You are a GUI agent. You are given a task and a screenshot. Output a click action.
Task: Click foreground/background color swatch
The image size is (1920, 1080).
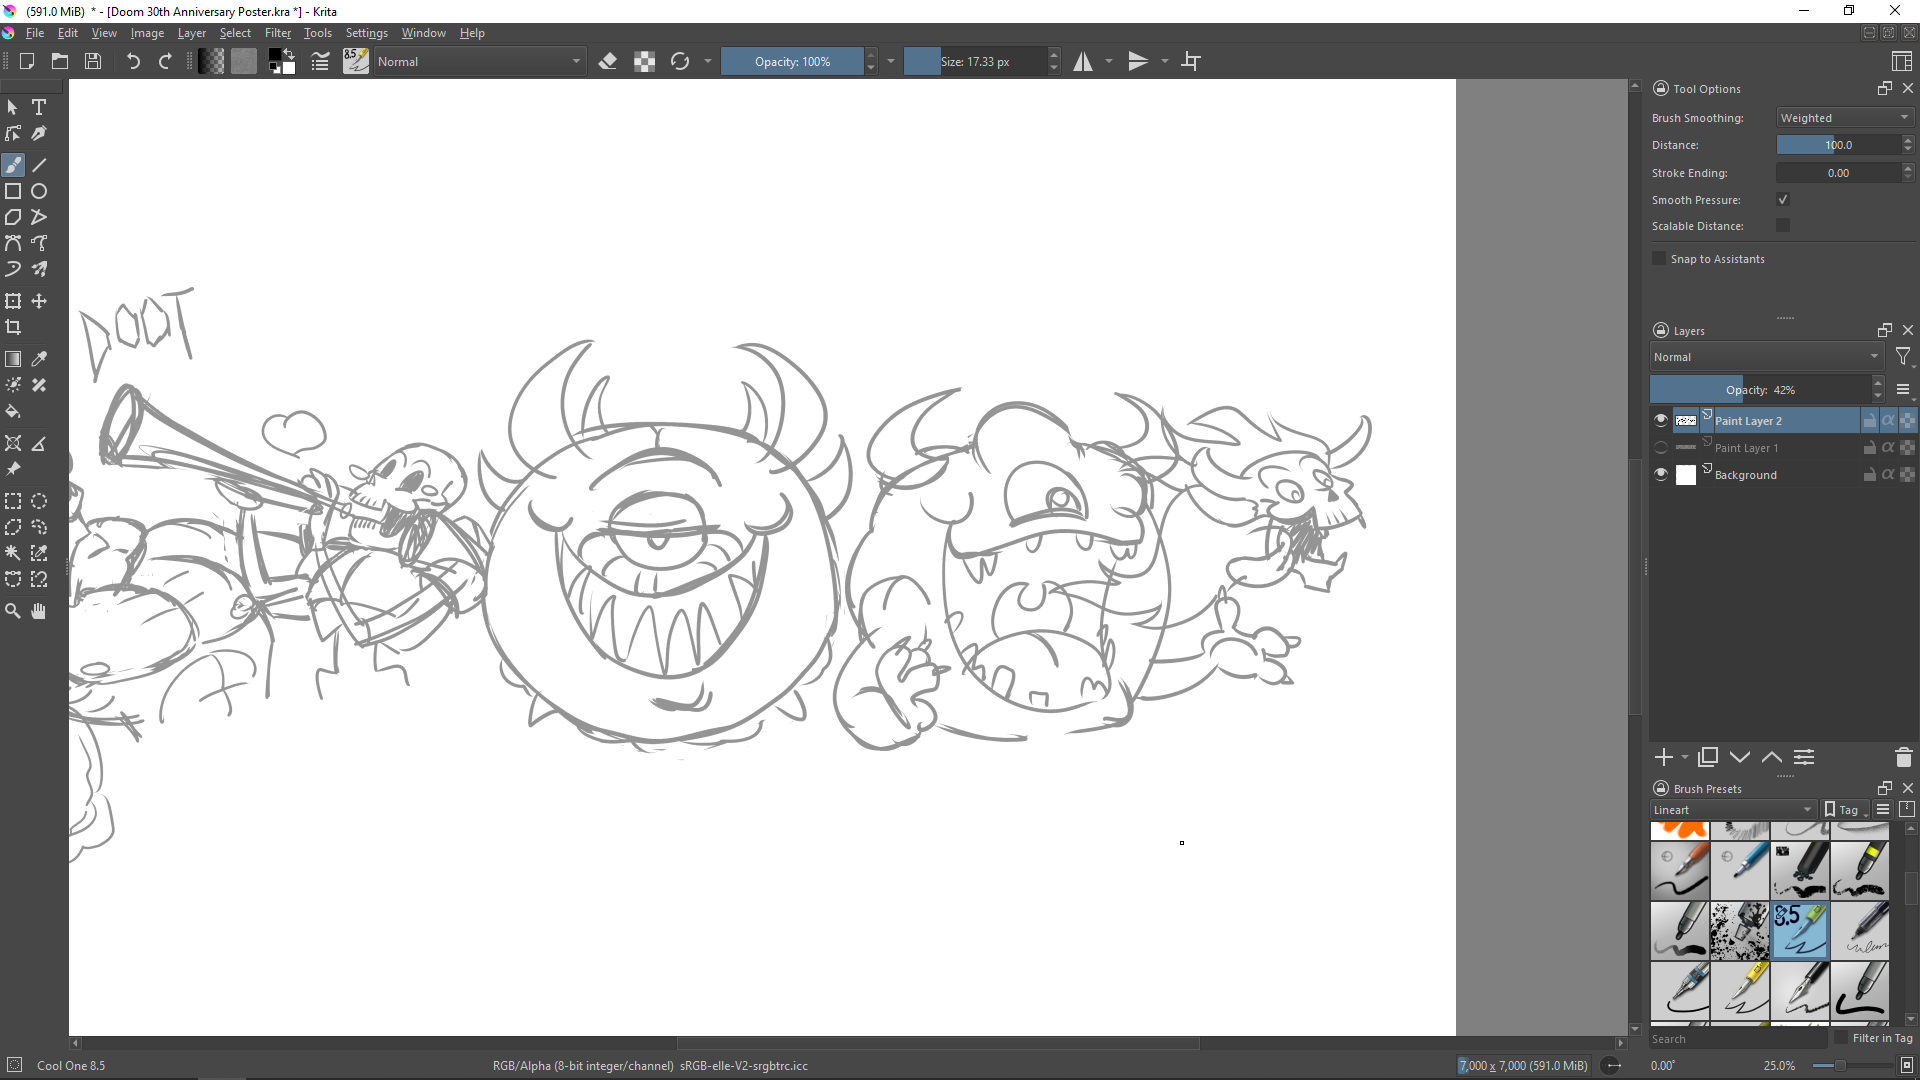(281, 61)
